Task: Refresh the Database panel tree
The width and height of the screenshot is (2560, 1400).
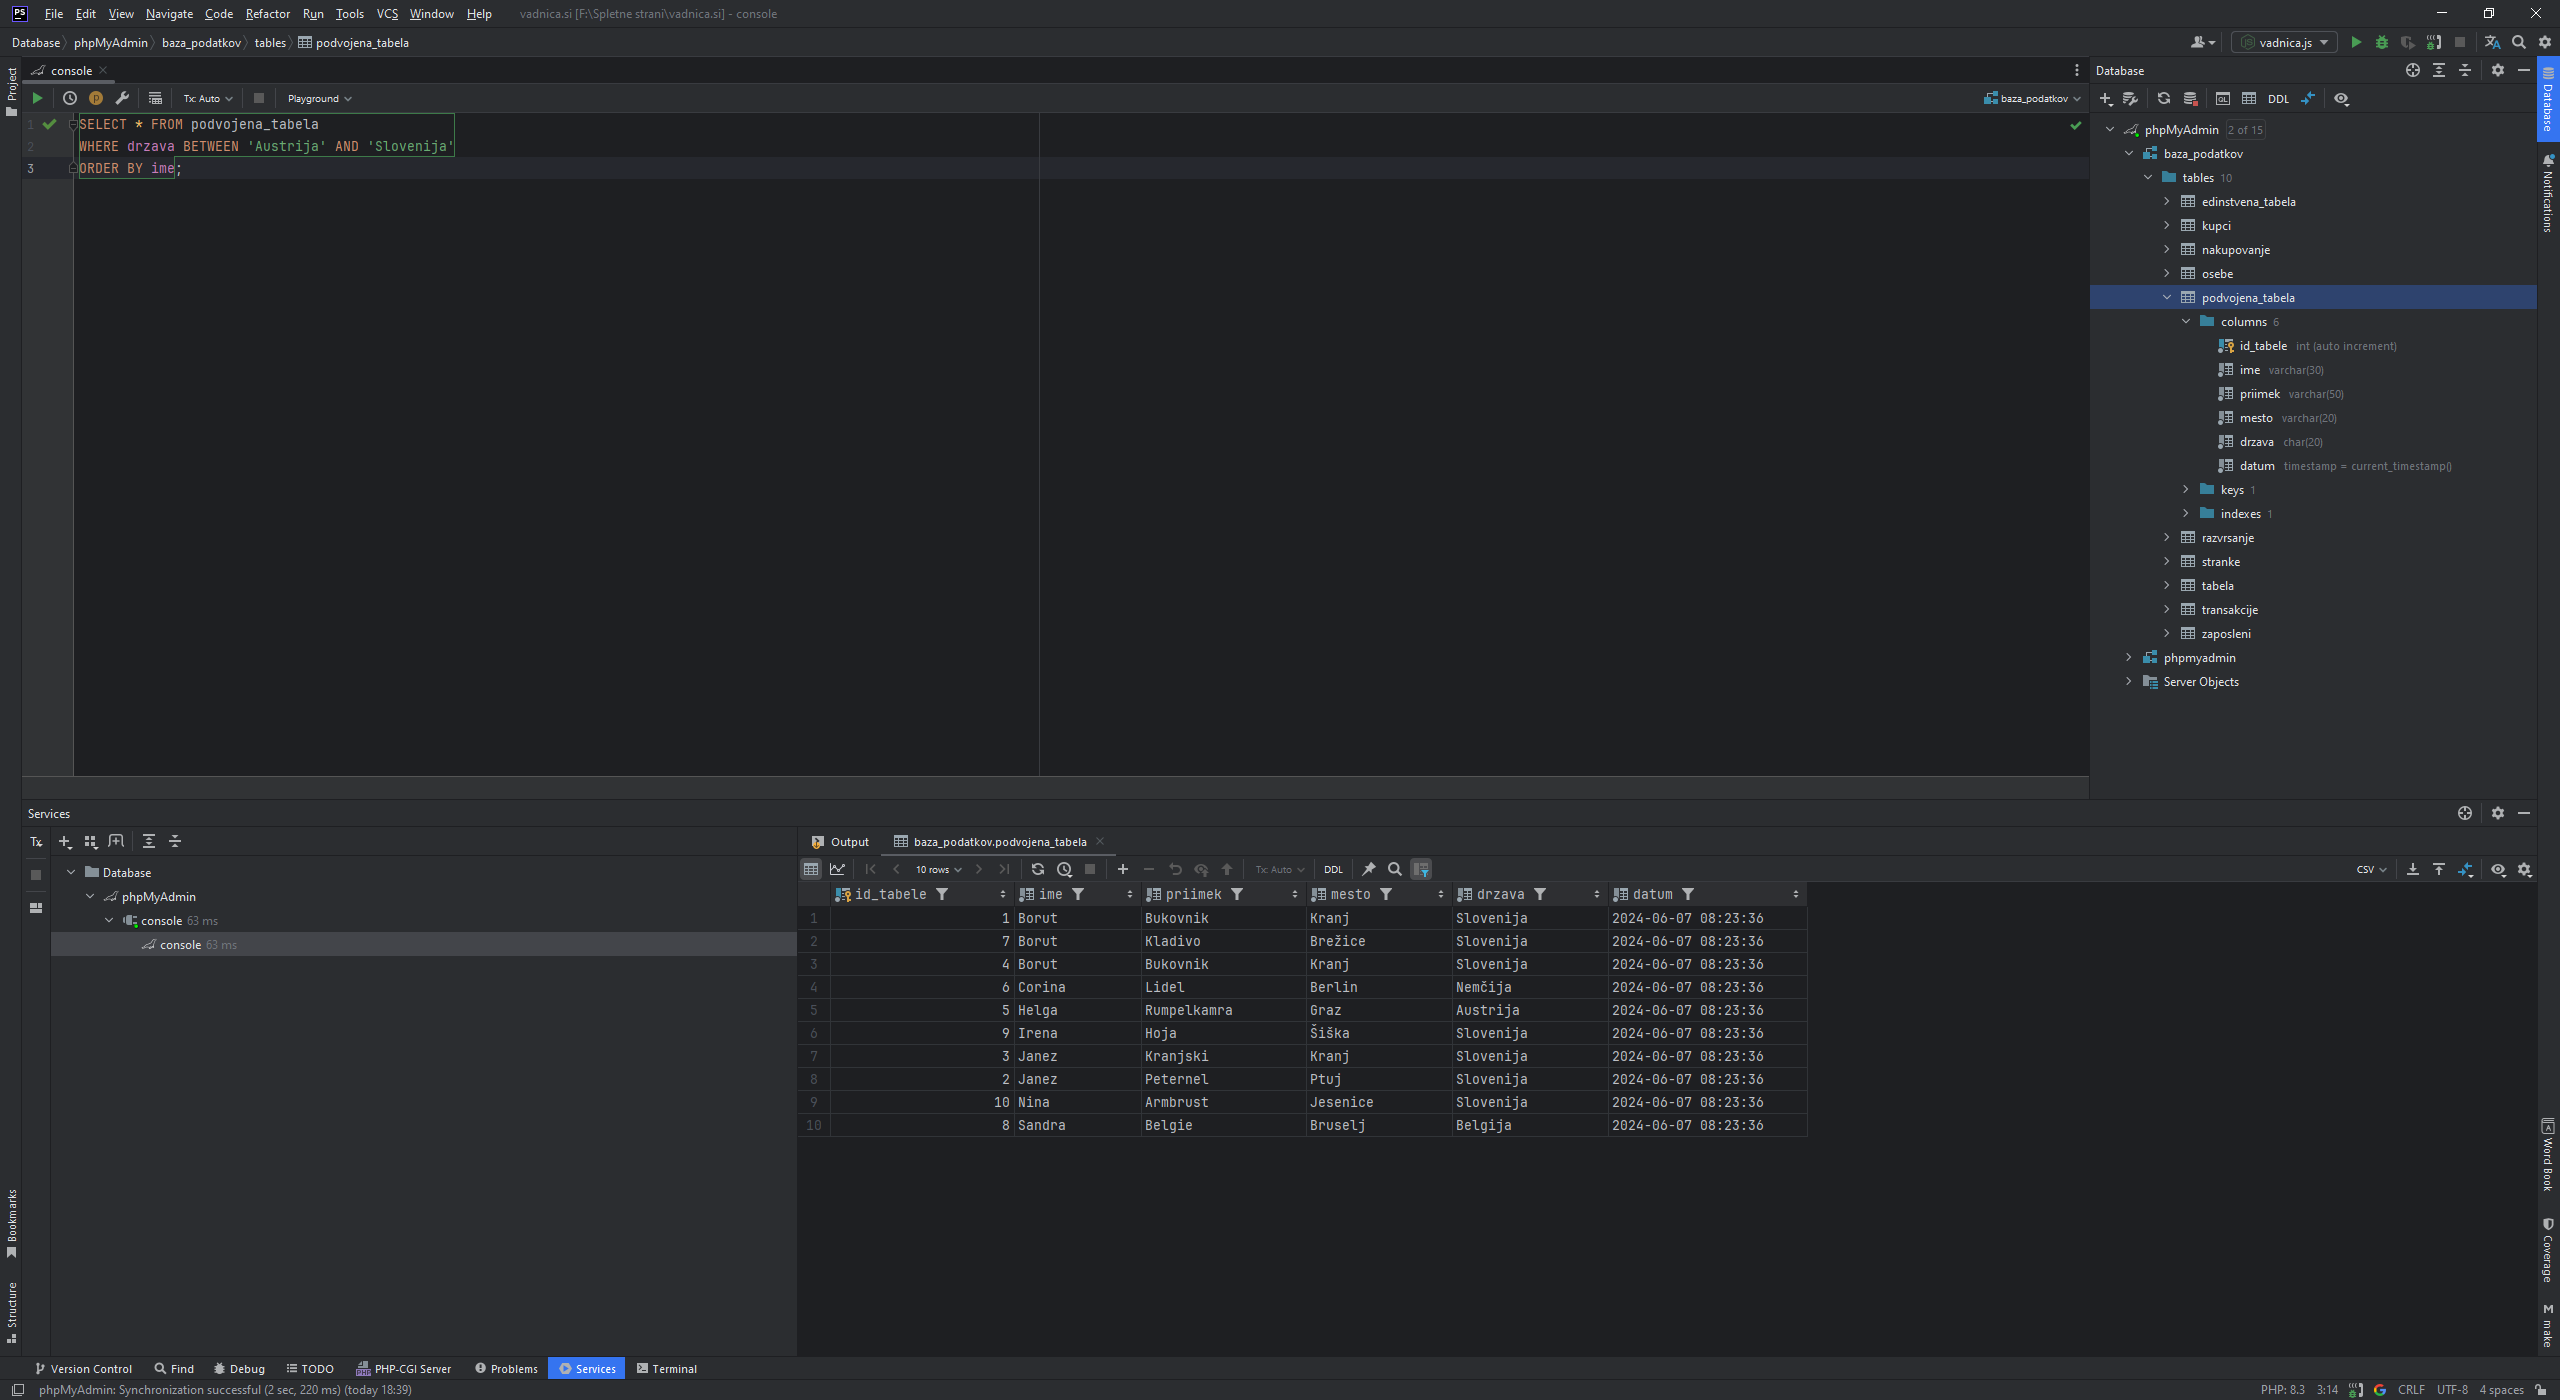Action: point(2163,98)
